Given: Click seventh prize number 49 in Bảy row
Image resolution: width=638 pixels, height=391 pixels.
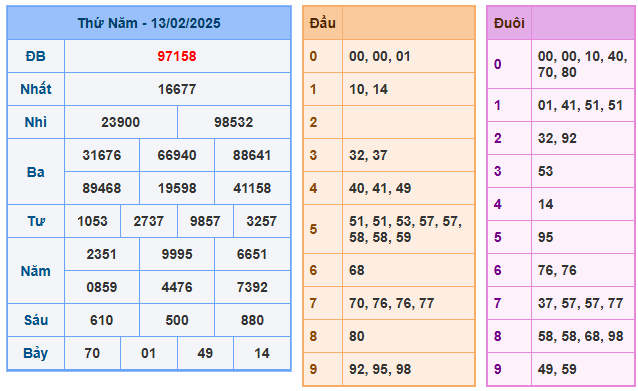Looking at the screenshot, I should [x=205, y=353].
